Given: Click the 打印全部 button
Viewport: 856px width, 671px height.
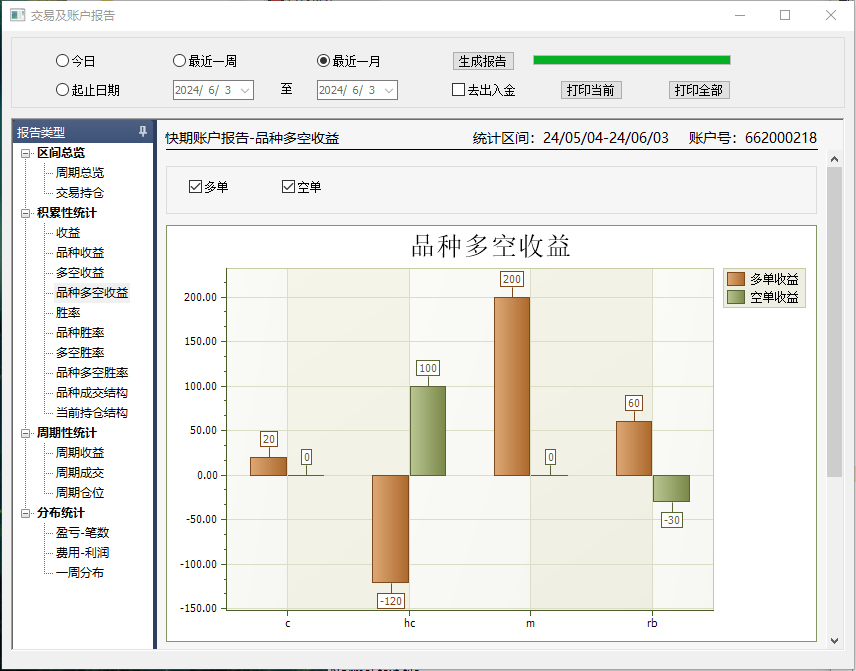Looking at the screenshot, I should 699,90.
